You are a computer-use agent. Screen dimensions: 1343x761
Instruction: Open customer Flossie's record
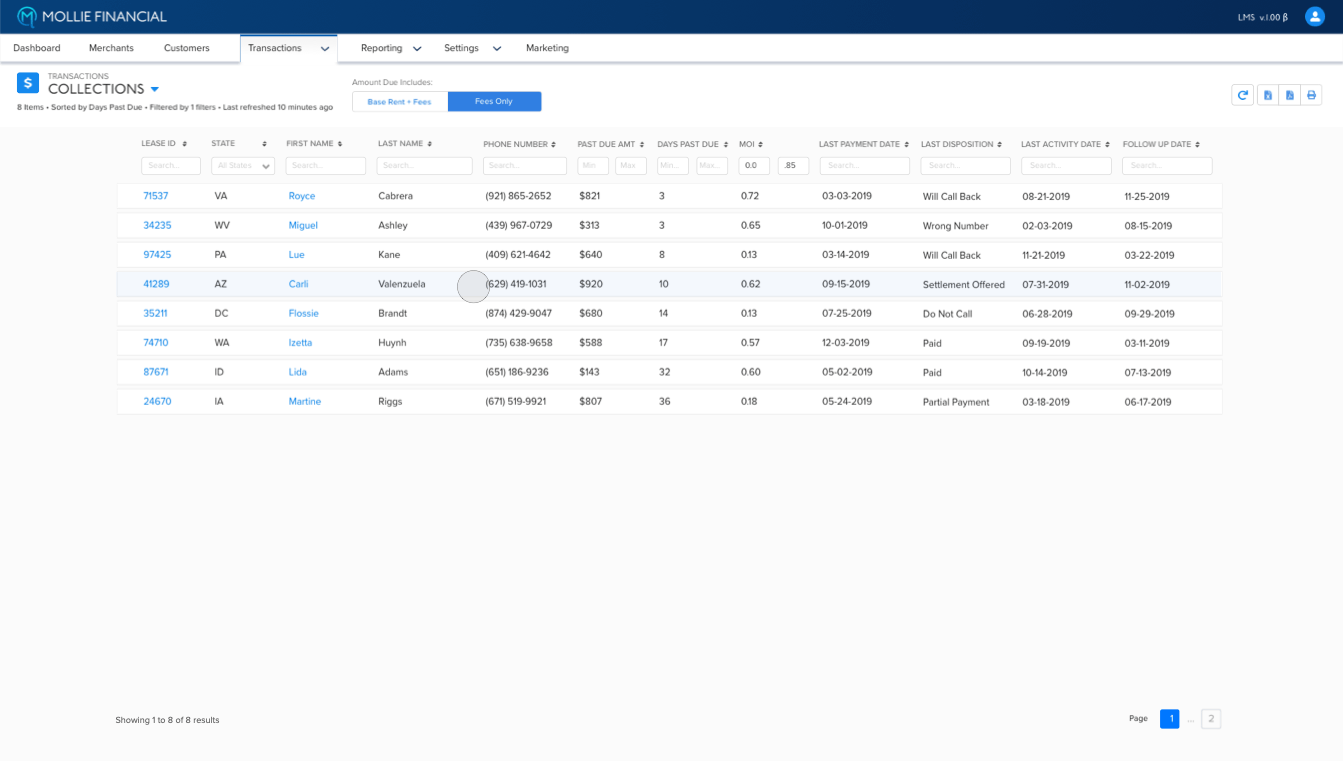[303, 313]
